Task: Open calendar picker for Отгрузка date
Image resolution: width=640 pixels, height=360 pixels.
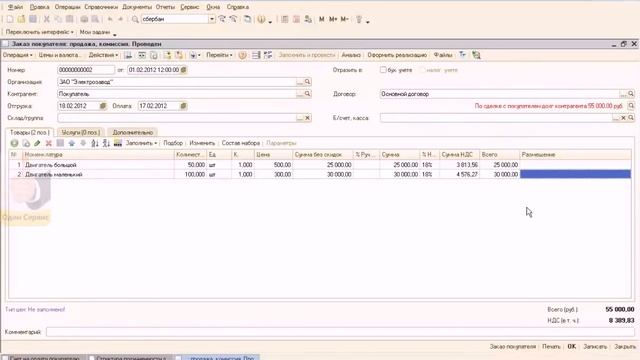Action: click(x=103, y=106)
